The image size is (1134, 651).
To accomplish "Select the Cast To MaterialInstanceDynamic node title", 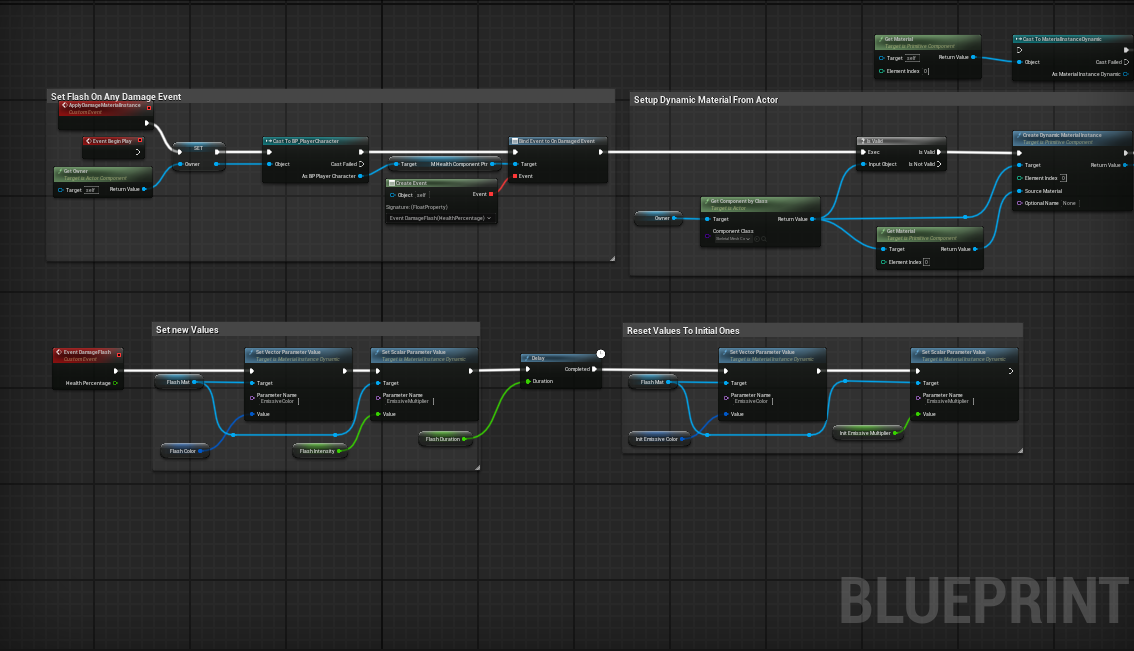I will tap(1062, 39).
